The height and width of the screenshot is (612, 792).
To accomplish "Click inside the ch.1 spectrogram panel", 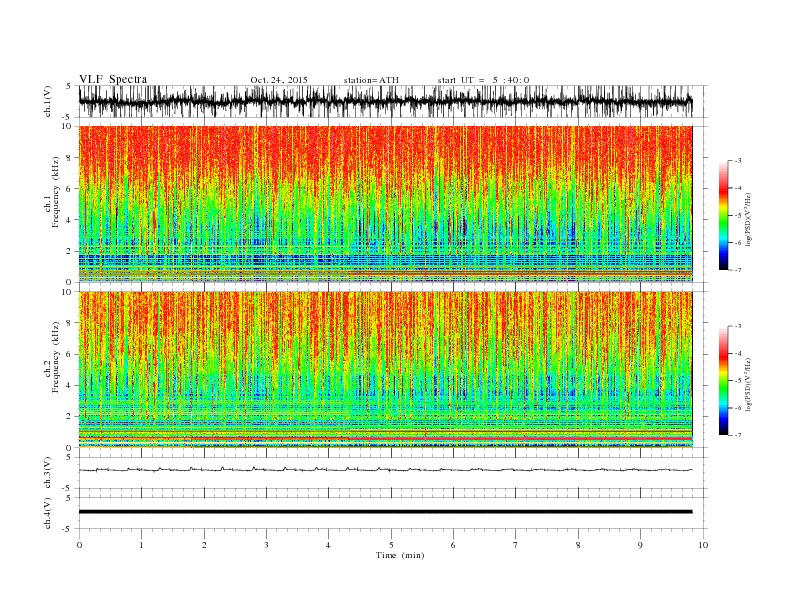I will point(385,204).
